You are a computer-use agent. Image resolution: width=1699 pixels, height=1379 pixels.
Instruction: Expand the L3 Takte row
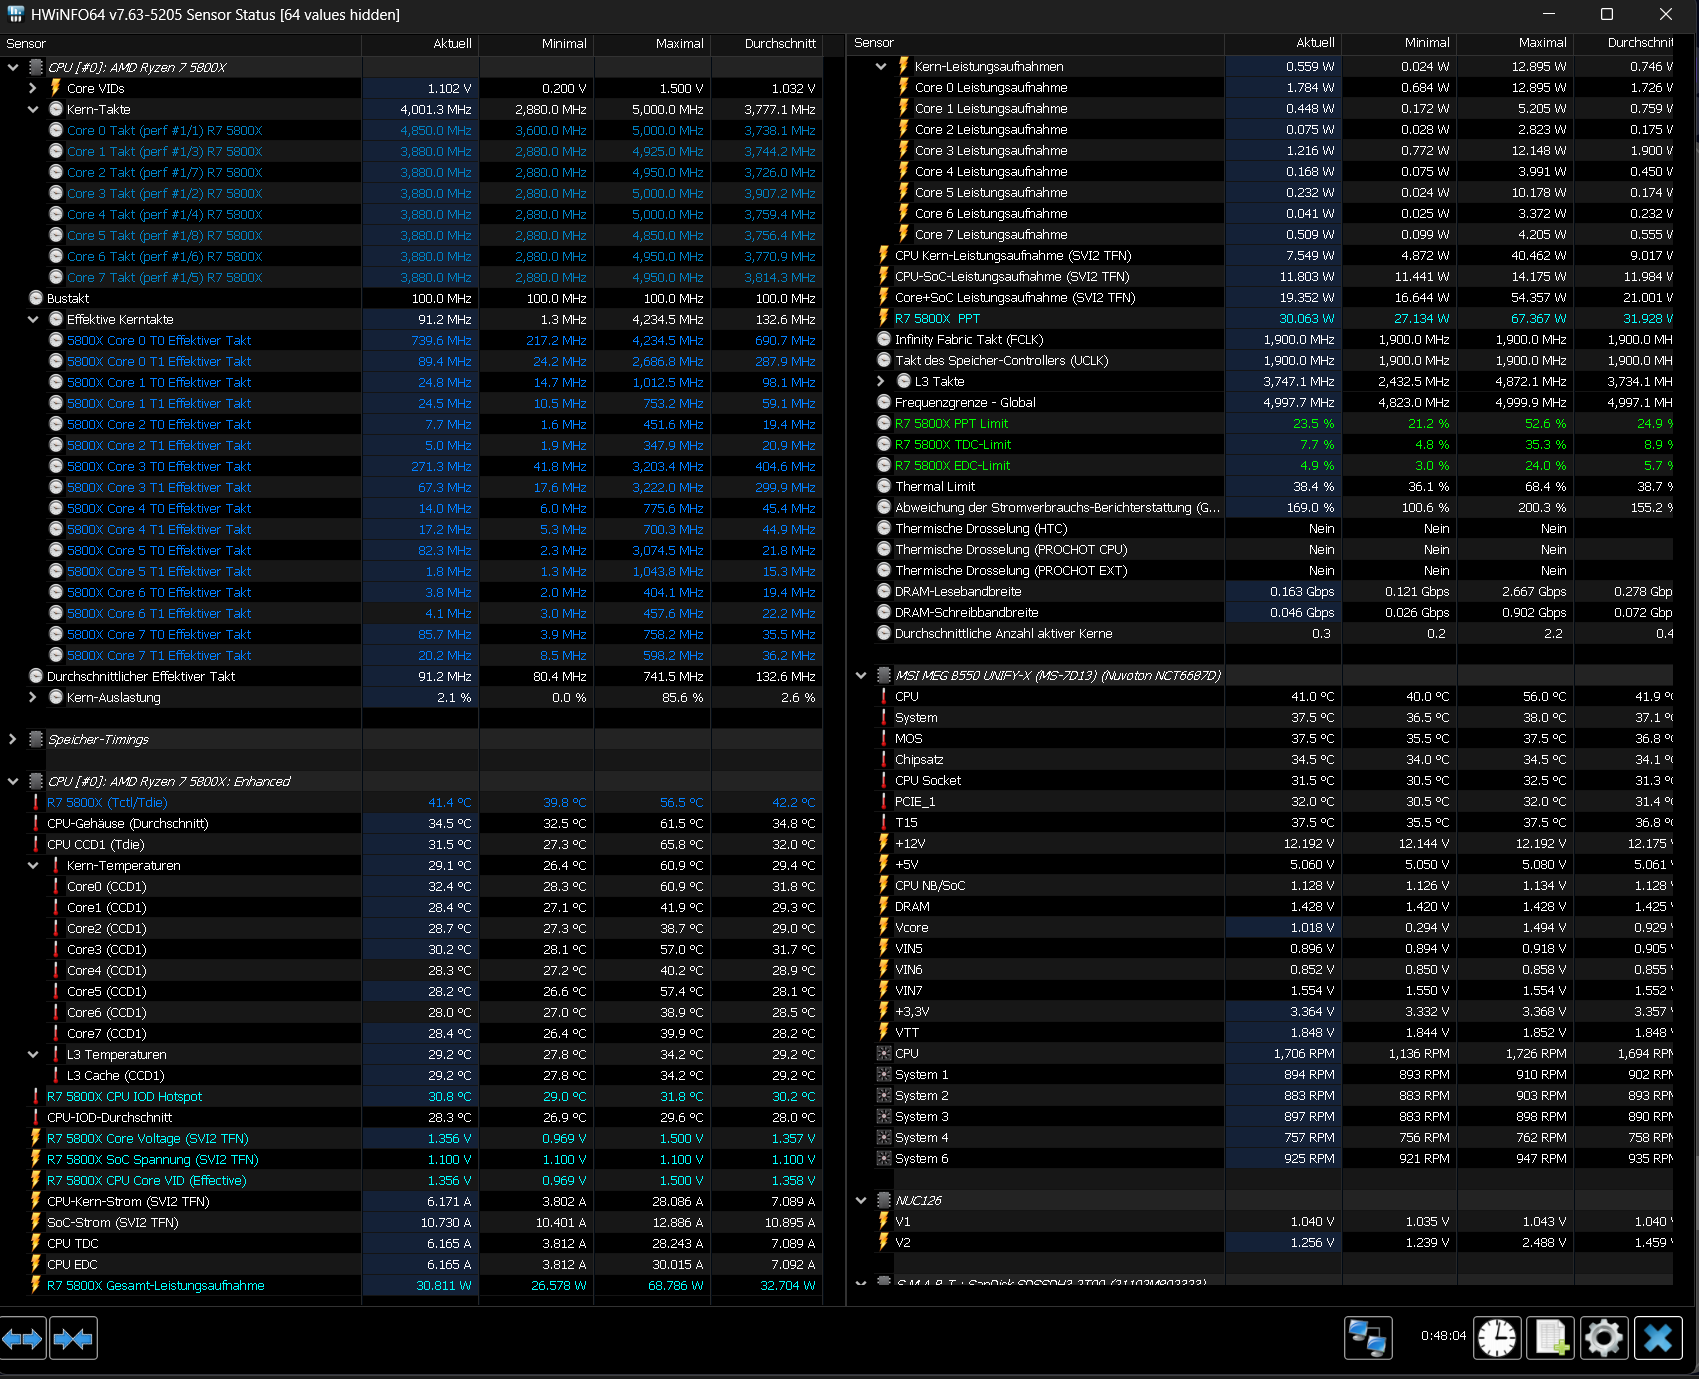(x=881, y=381)
